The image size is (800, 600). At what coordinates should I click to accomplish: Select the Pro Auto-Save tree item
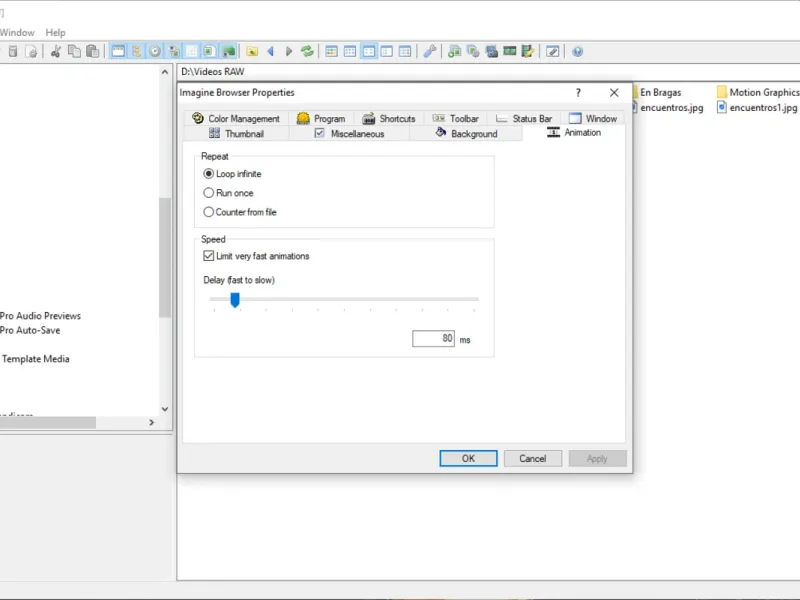pos(30,331)
